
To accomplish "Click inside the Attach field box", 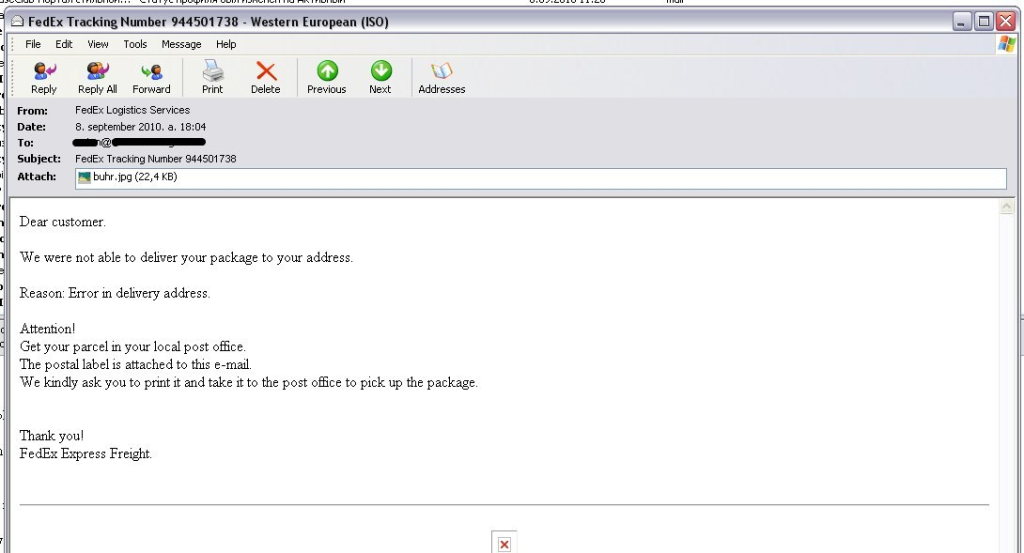I will [x=541, y=178].
